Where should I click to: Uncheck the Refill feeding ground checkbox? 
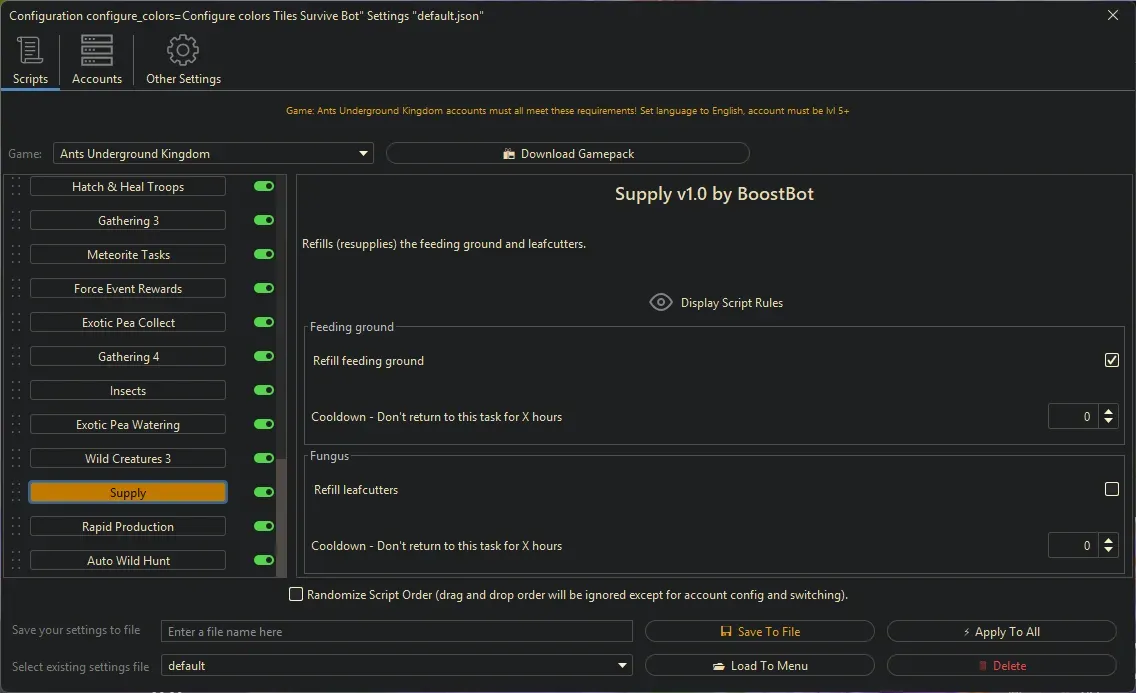click(1111, 359)
